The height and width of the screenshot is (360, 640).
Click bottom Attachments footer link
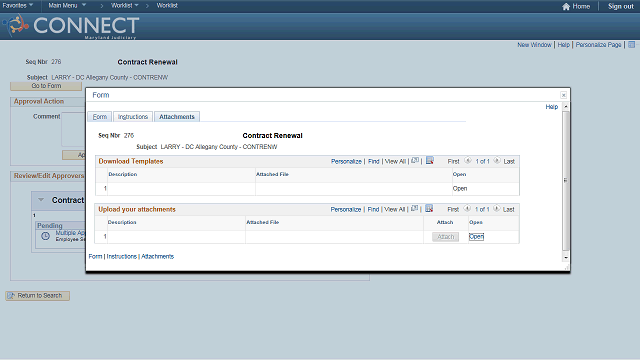pyautogui.click(x=158, y=256)
